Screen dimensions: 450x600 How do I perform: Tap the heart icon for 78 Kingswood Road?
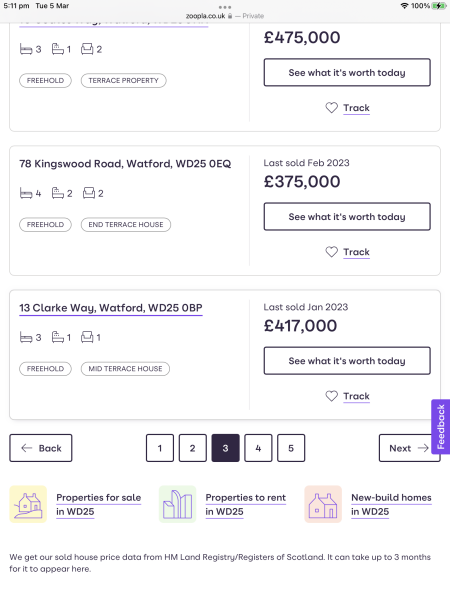pos(331,252)
